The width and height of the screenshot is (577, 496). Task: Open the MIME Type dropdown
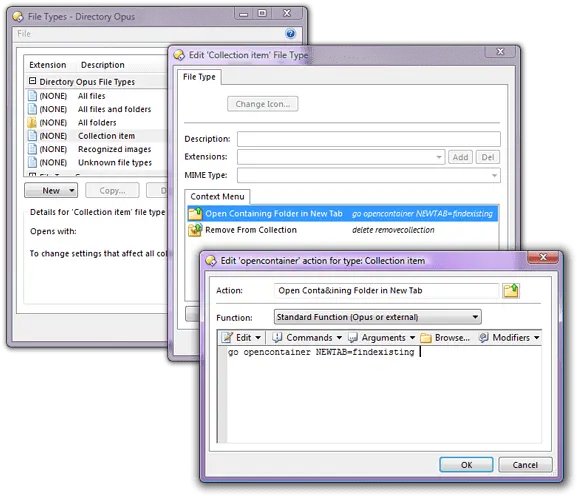coord(494,175)
